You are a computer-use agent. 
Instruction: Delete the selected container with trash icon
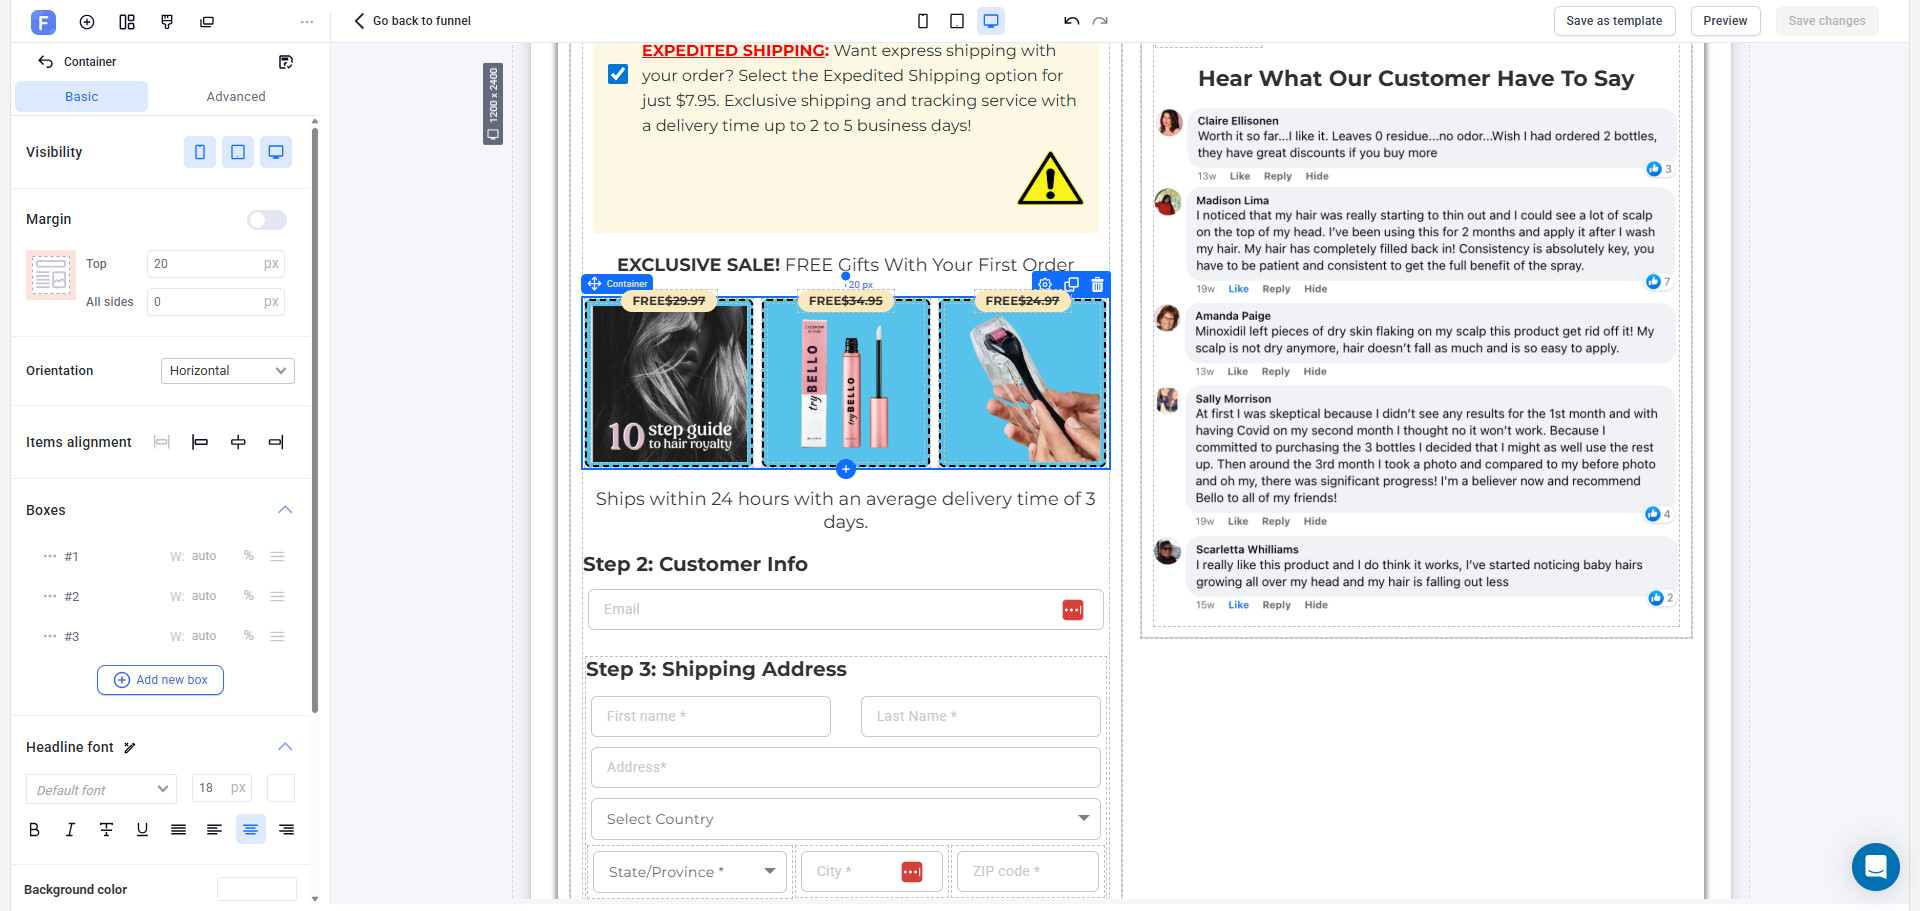(1097, 285)
